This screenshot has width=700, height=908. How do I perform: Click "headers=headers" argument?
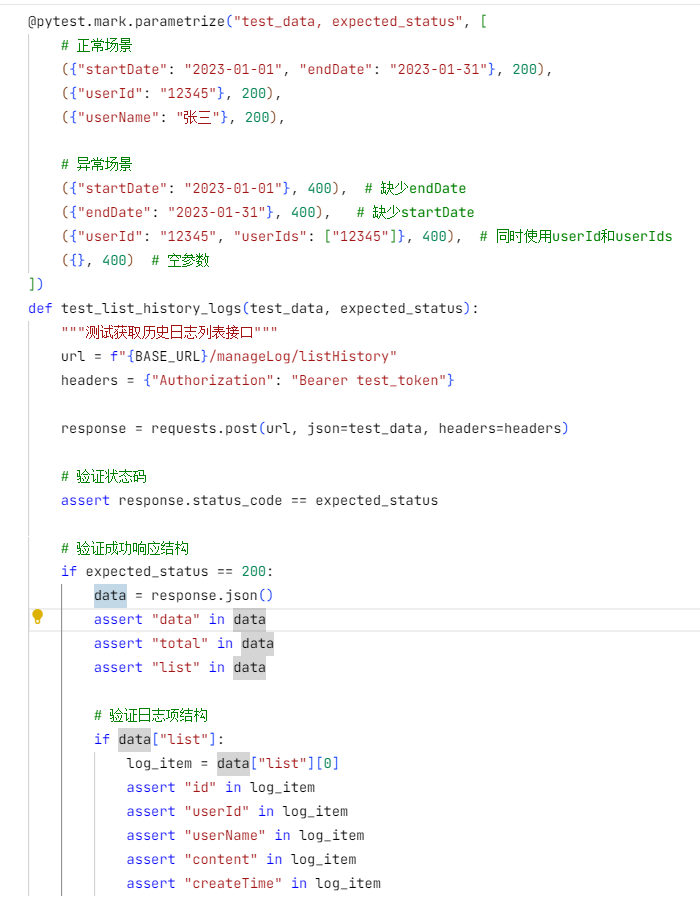click(x=500, y=429)
